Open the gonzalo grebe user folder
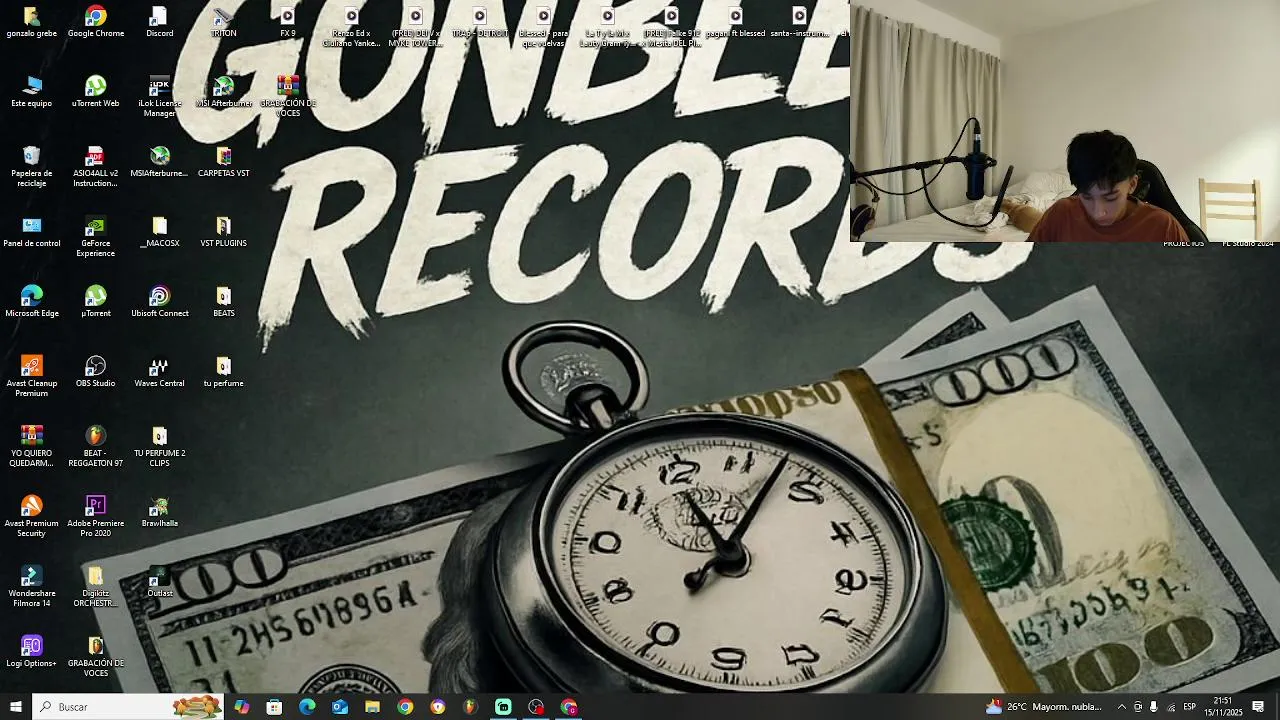The image size is (1280, 720). pyautogui.click(x=31, y=22)
